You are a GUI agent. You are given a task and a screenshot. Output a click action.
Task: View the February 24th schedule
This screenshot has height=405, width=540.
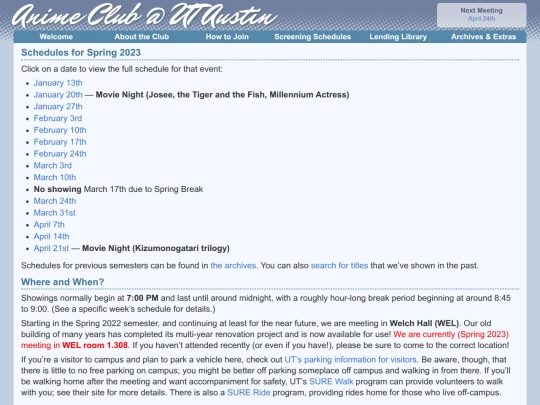(60, 154)
